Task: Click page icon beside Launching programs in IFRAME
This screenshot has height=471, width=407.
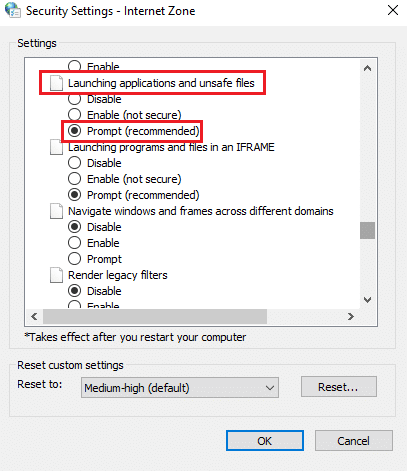Action: point(56,147)
